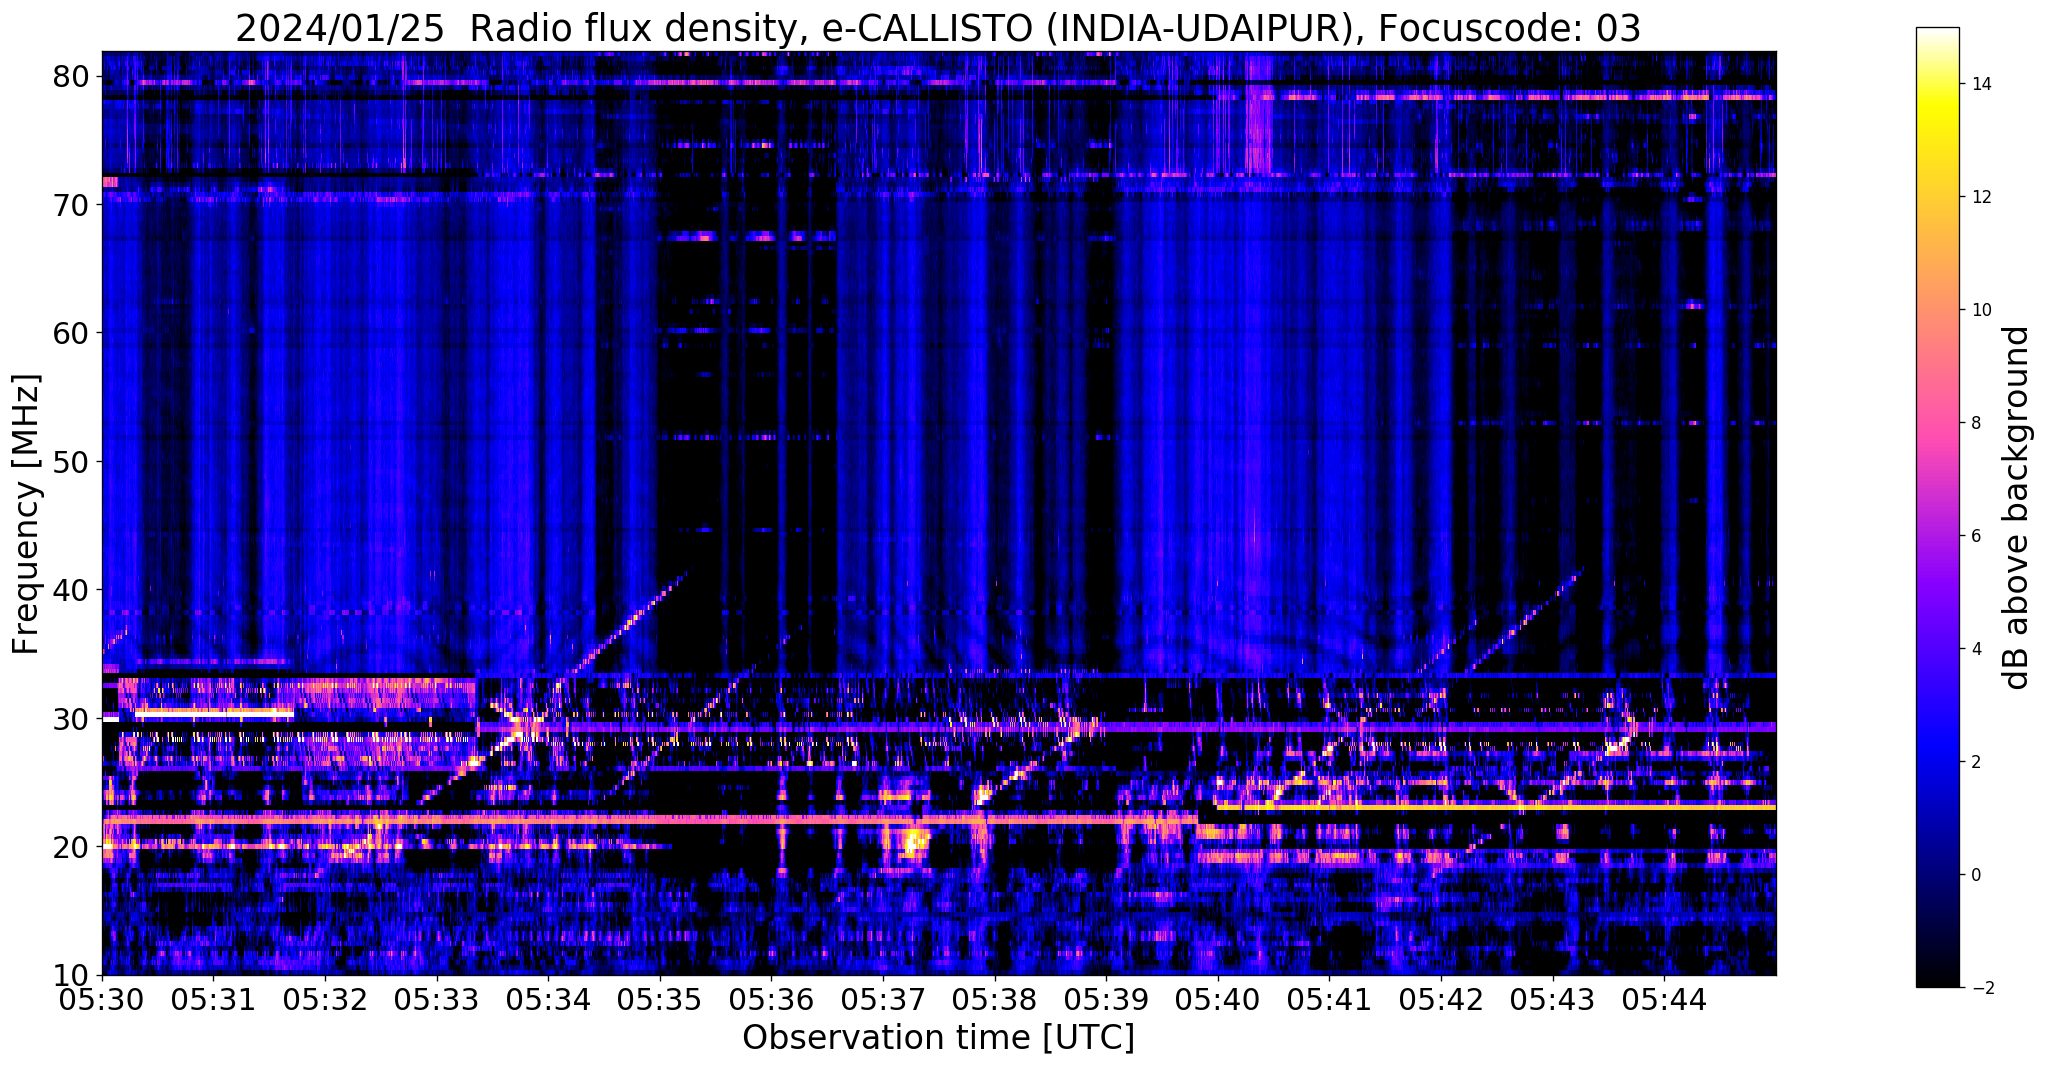The height and width of the screenshot is (1067, 2047).
Task: Click the 70 frequency tick label
Action: (72, 205)
